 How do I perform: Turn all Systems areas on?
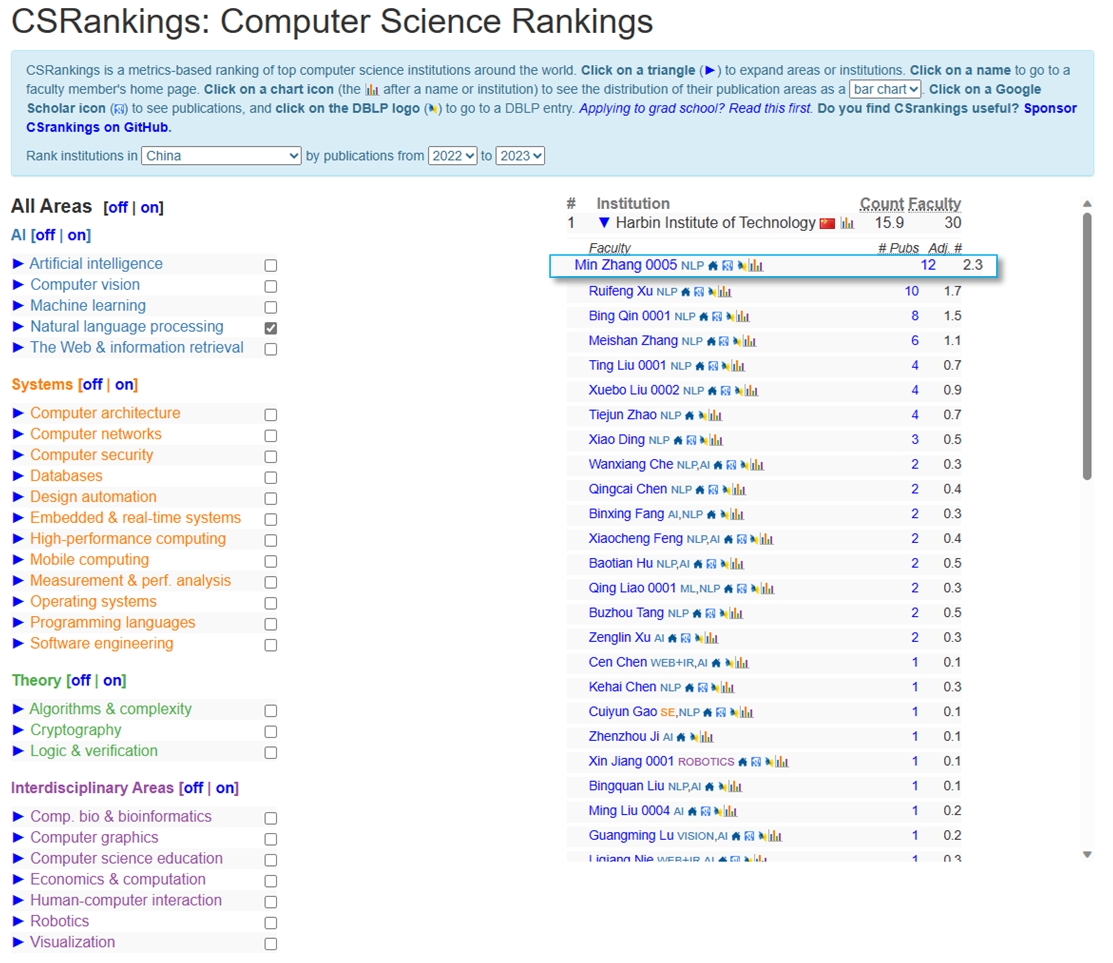(124, 385)
